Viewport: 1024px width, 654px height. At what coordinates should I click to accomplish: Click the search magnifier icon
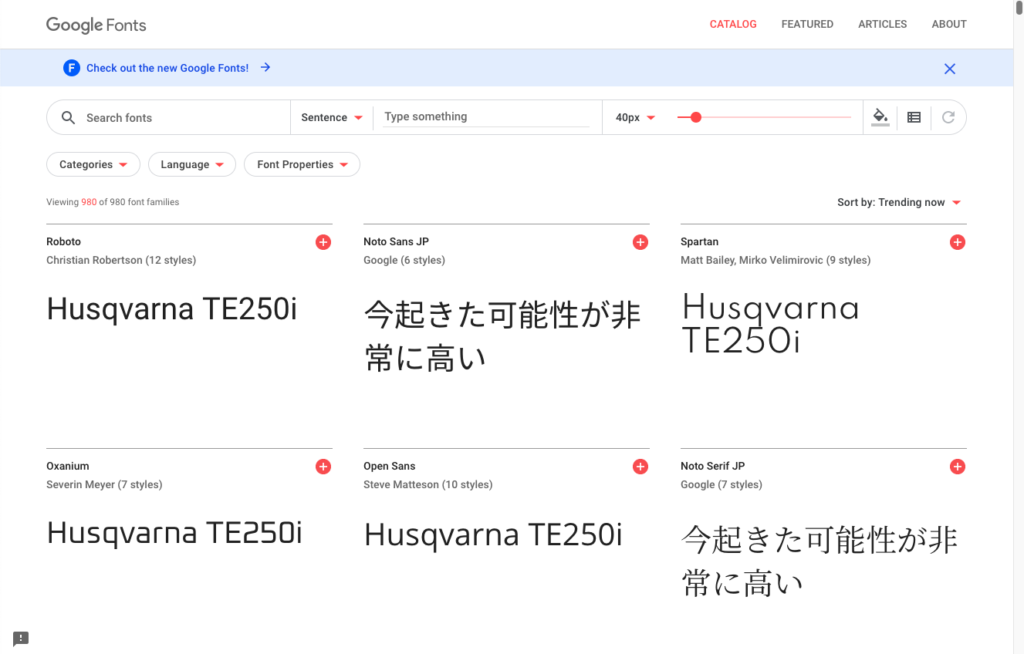(68, 118)
